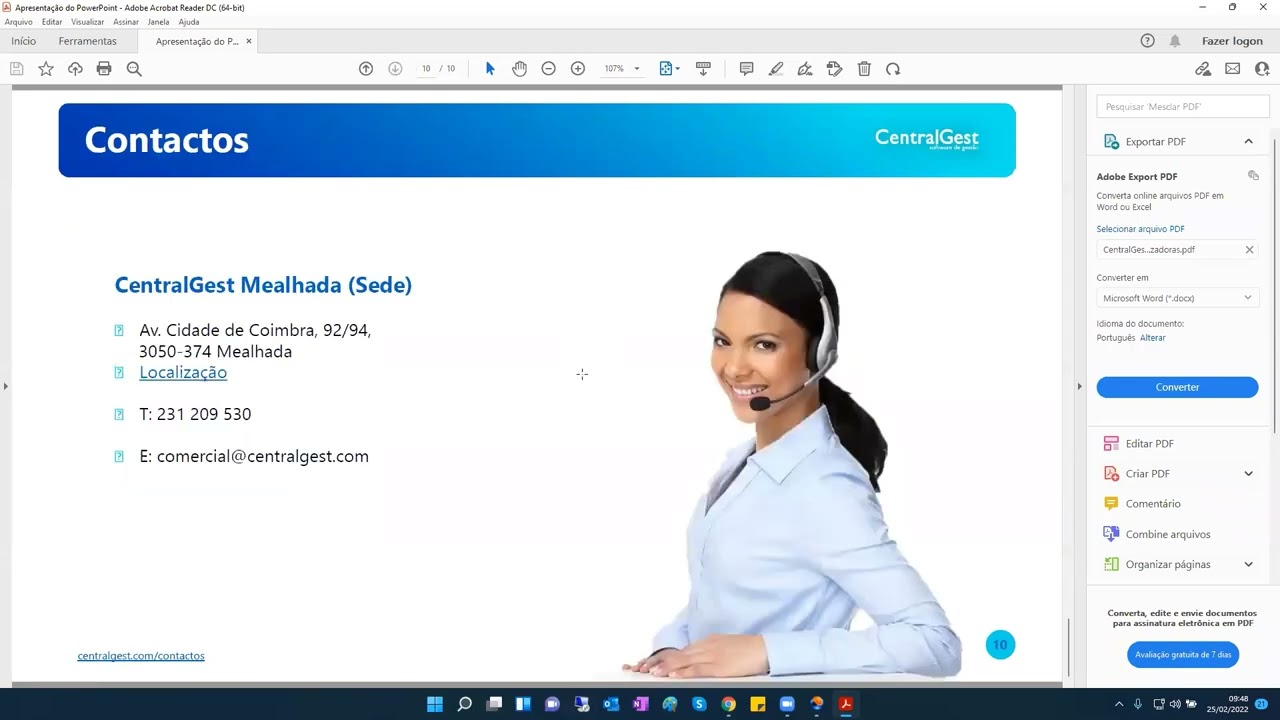Click Avaliação gratuita de 7 dias
Screen dimensions: 1280x720
coord(1183,655)
